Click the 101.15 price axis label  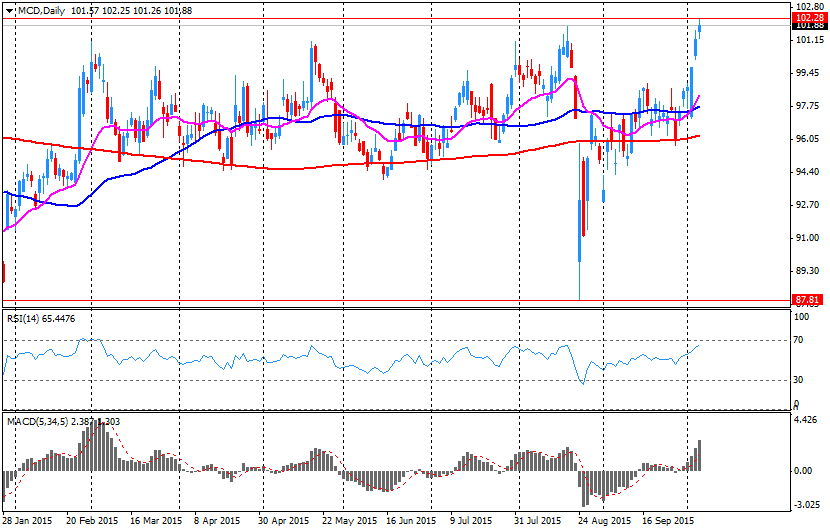click(810, 40)
